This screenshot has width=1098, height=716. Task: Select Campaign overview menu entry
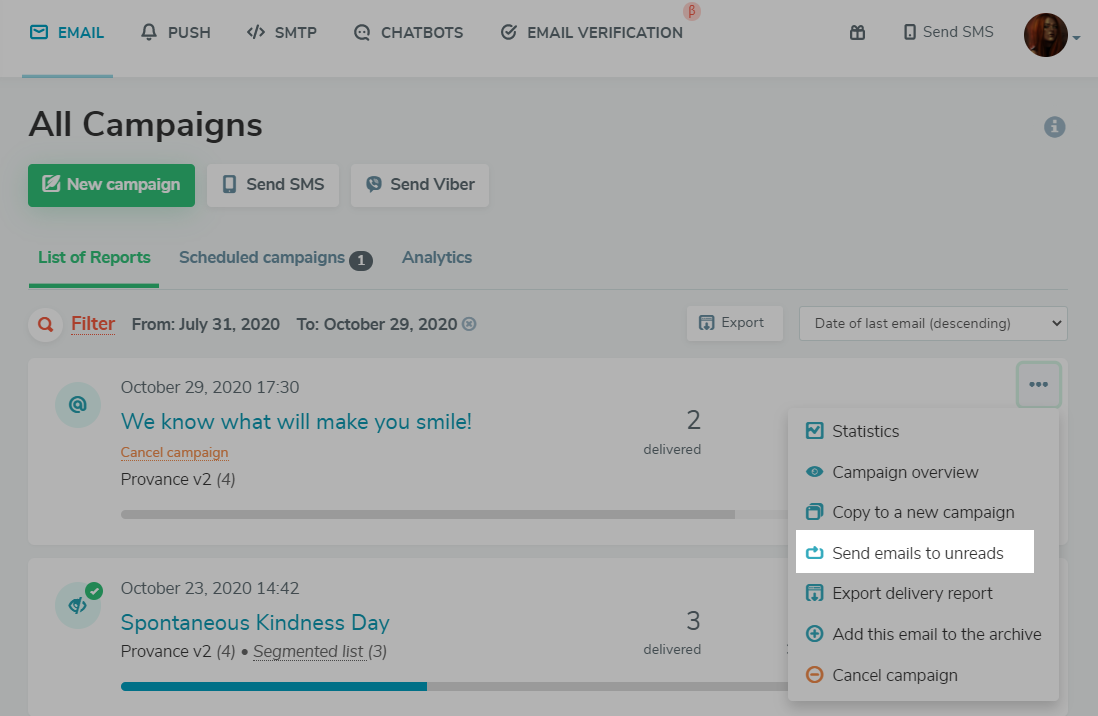click(905, 472)
